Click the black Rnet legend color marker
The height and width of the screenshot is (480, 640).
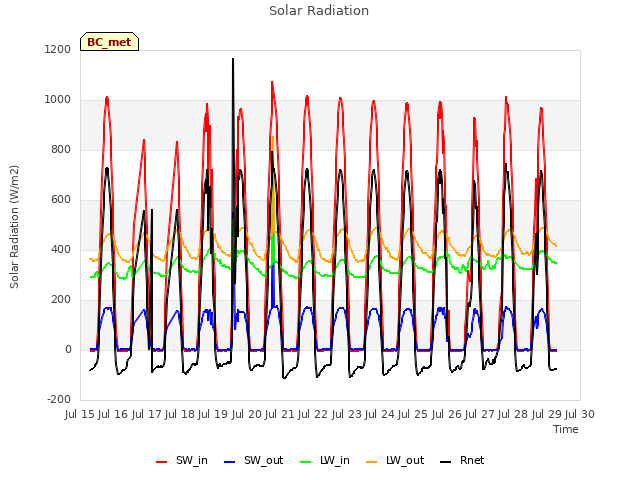(x=446, y=462)
